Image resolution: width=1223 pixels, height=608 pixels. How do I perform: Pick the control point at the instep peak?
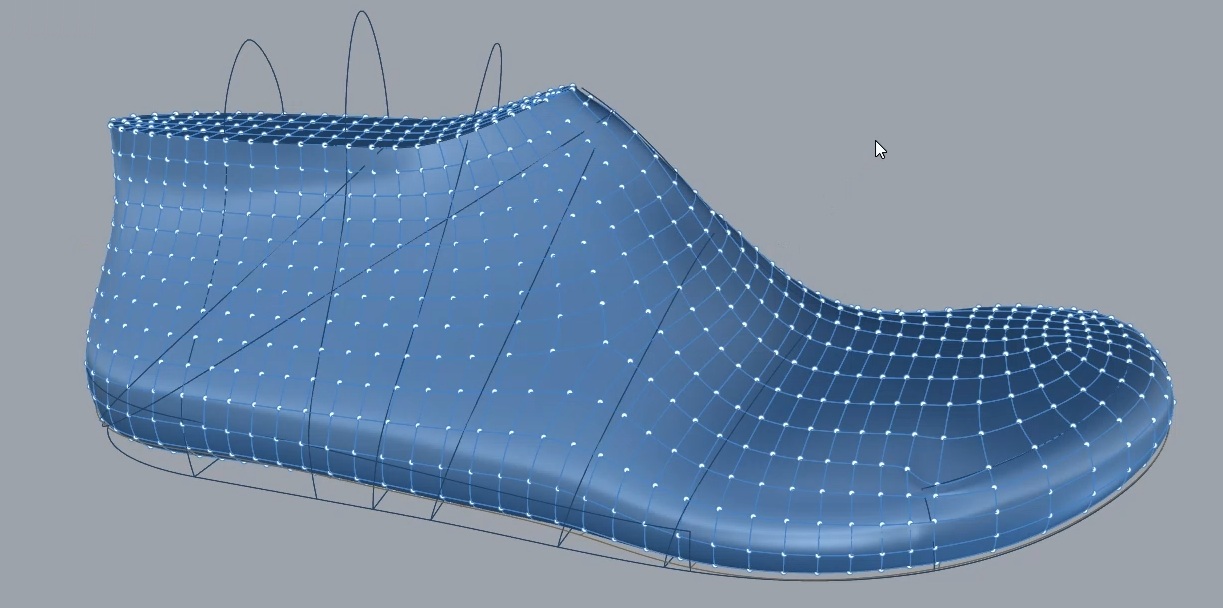[572, 86]
